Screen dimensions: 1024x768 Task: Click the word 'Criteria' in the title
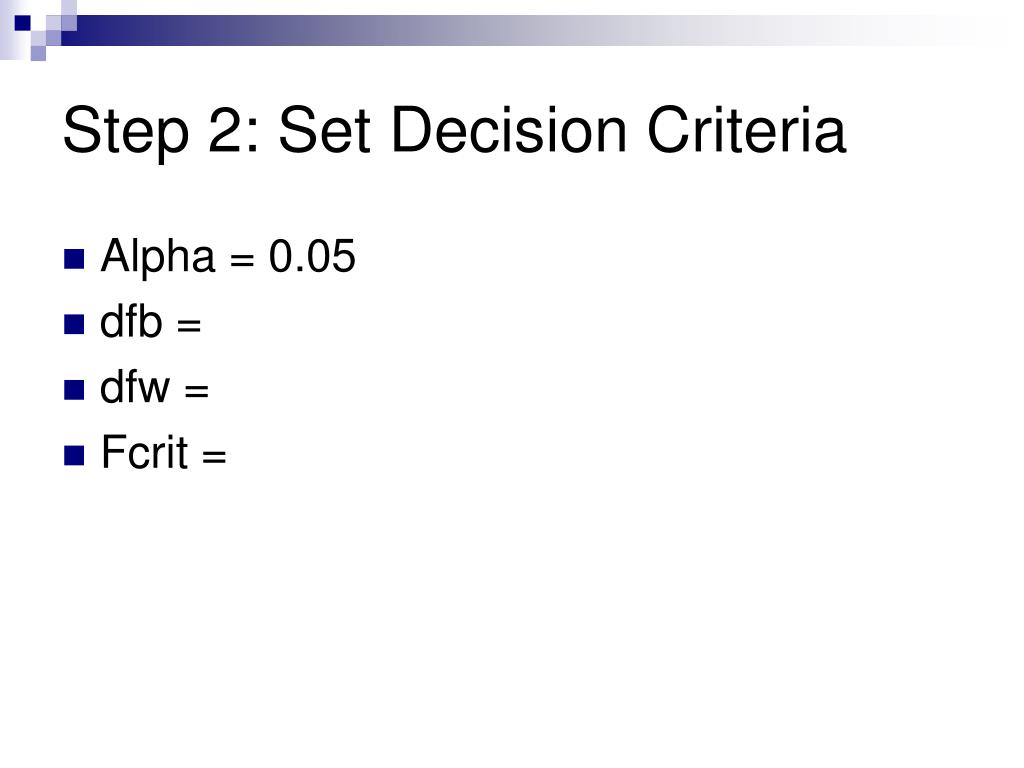tap(747, 131)
